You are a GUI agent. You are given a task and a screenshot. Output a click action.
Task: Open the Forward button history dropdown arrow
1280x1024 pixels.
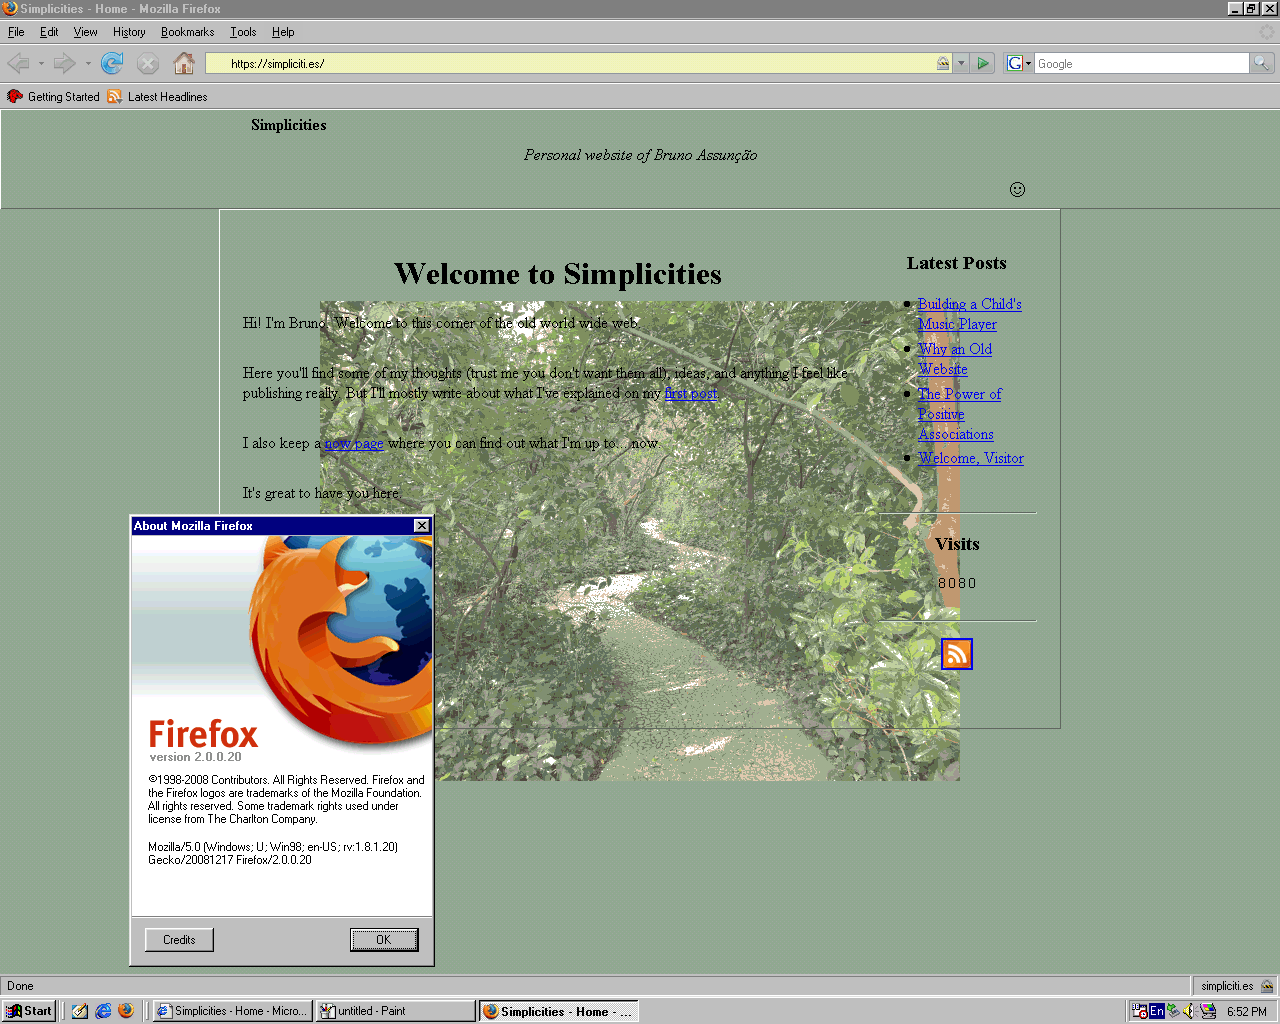[88, 64]
